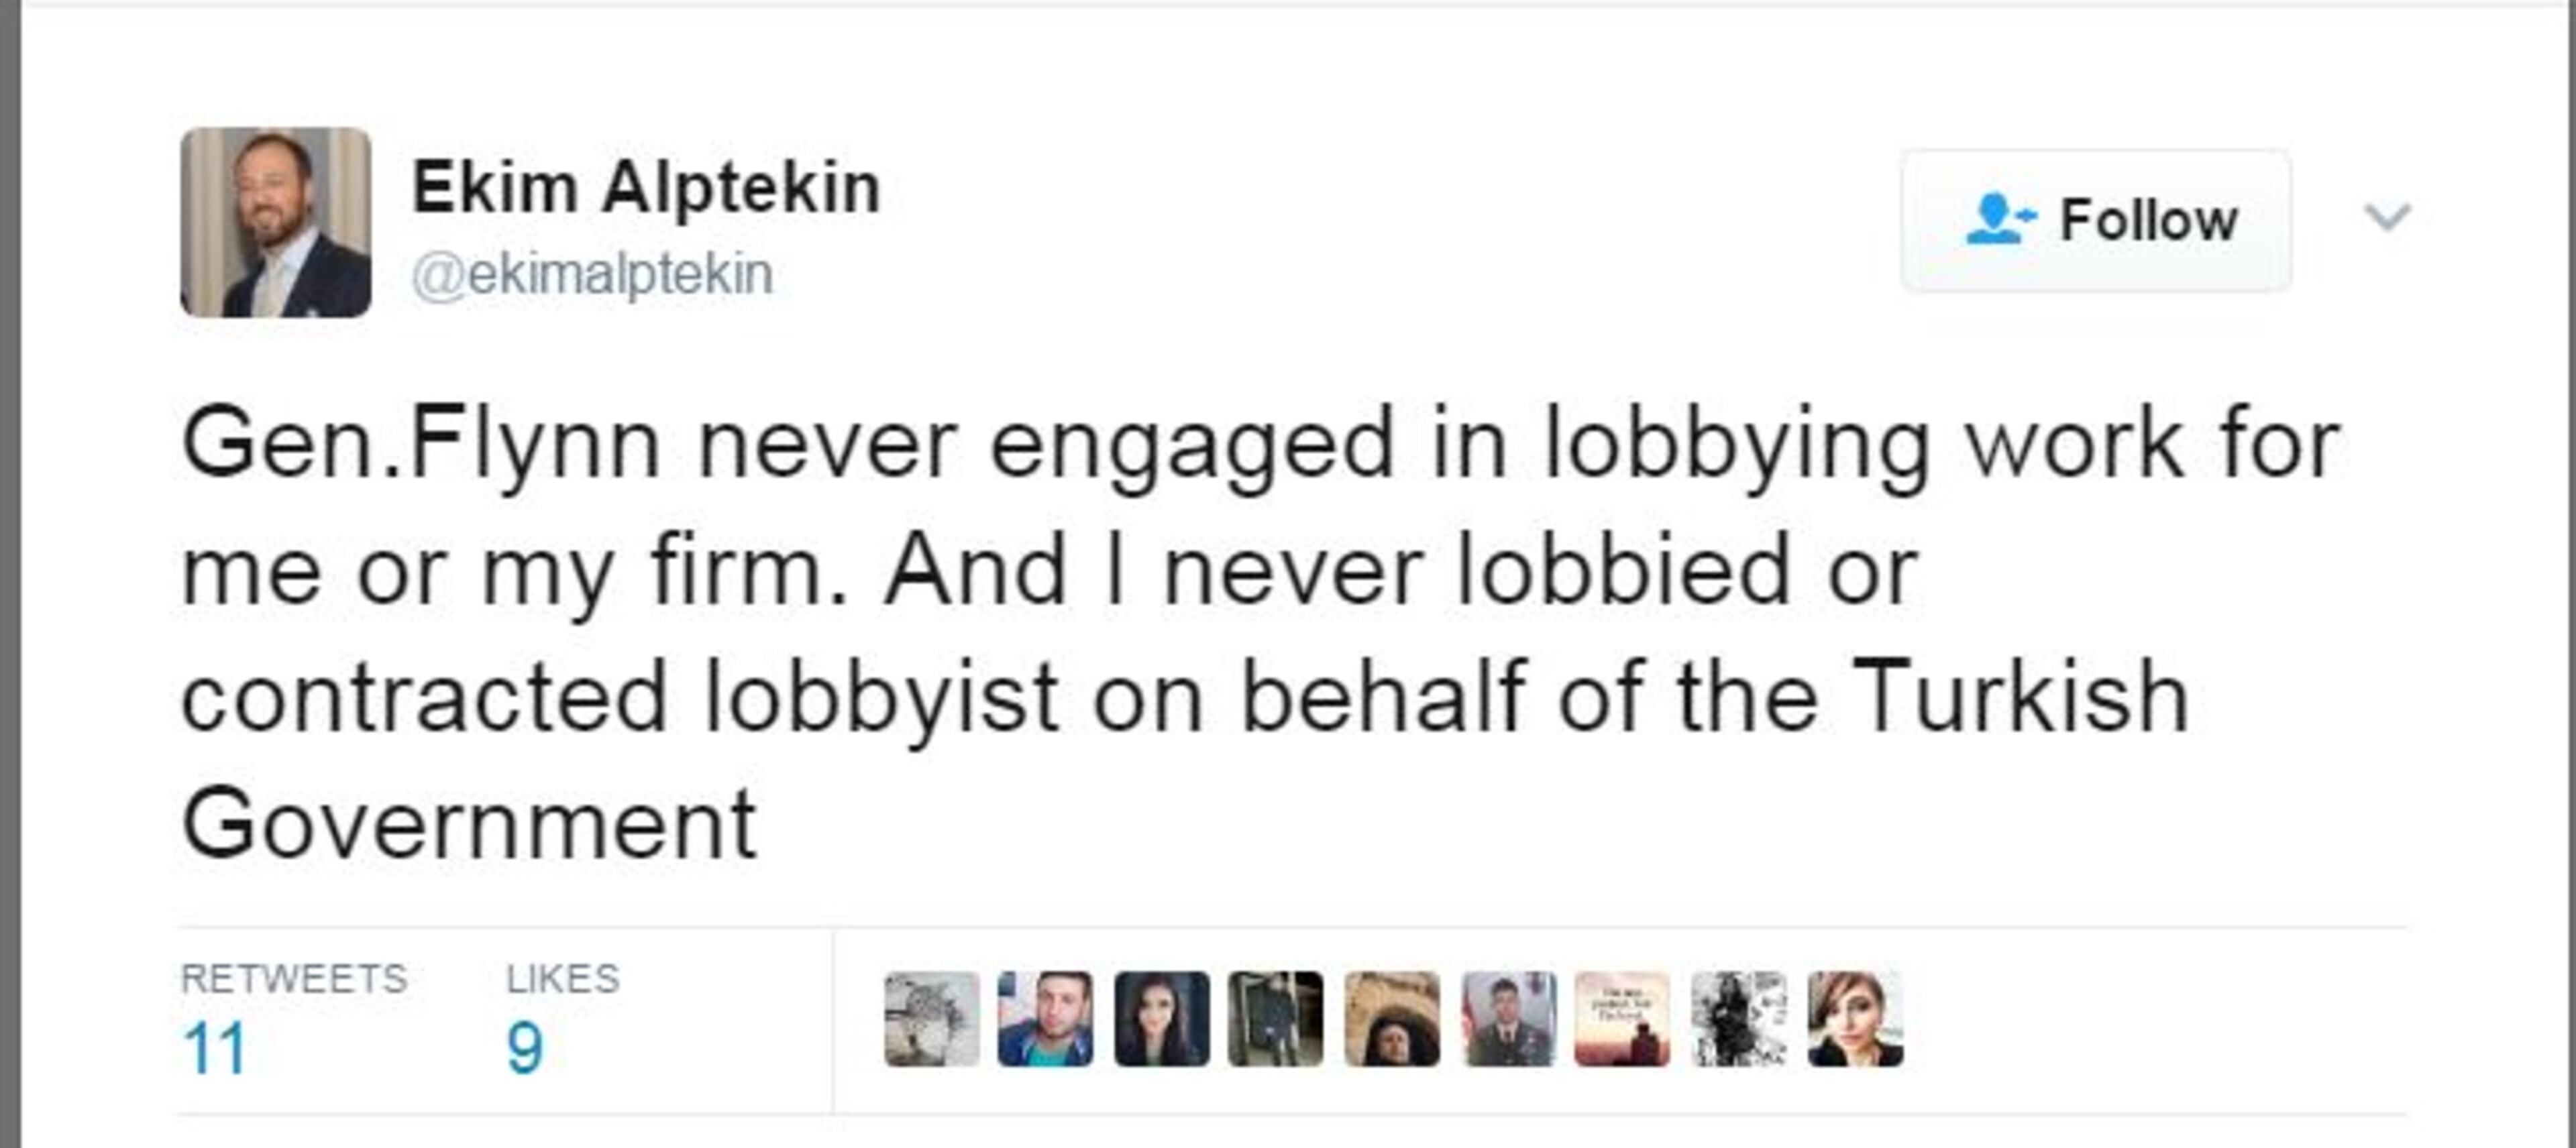Screen dimensions: 2576x1148
Task: Click the first gray sketch liker avatar
Action: click(x=931, y=1018)
